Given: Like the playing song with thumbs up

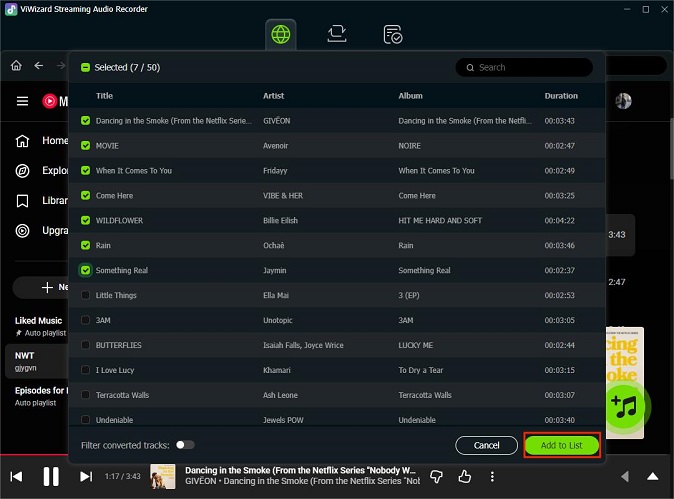Looking at the screenshot, I should 465,476.
